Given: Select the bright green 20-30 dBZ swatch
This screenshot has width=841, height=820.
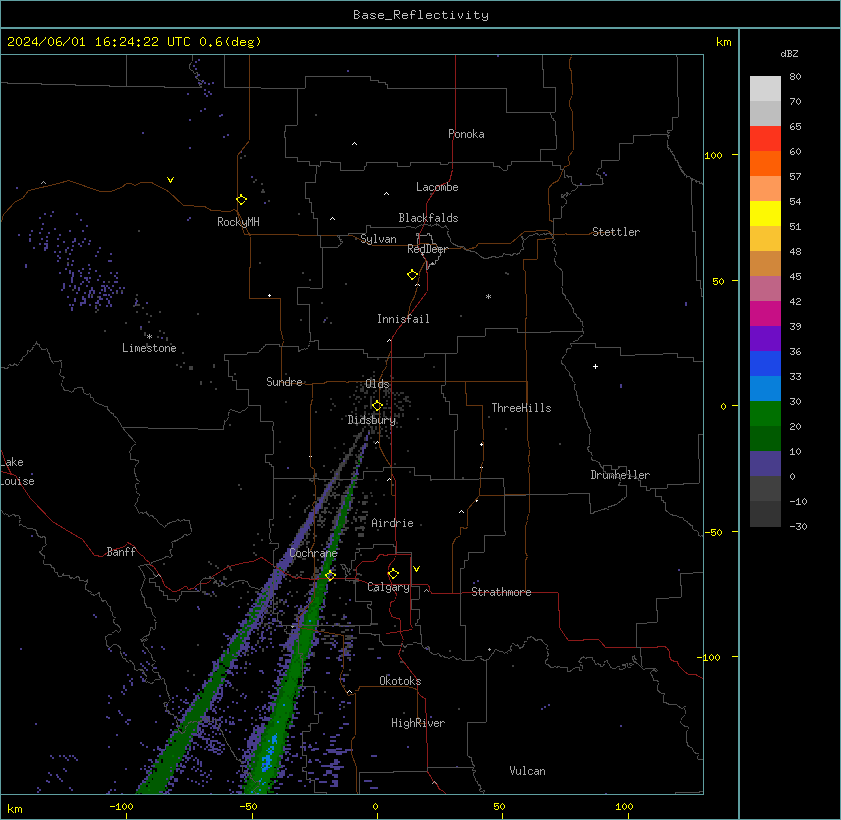Looking at the screenshot, I should pyautogui.click(x=765, y=413).
